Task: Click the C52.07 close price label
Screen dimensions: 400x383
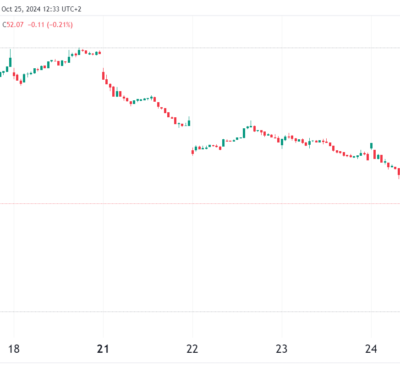Action: [x=13, y=25]
